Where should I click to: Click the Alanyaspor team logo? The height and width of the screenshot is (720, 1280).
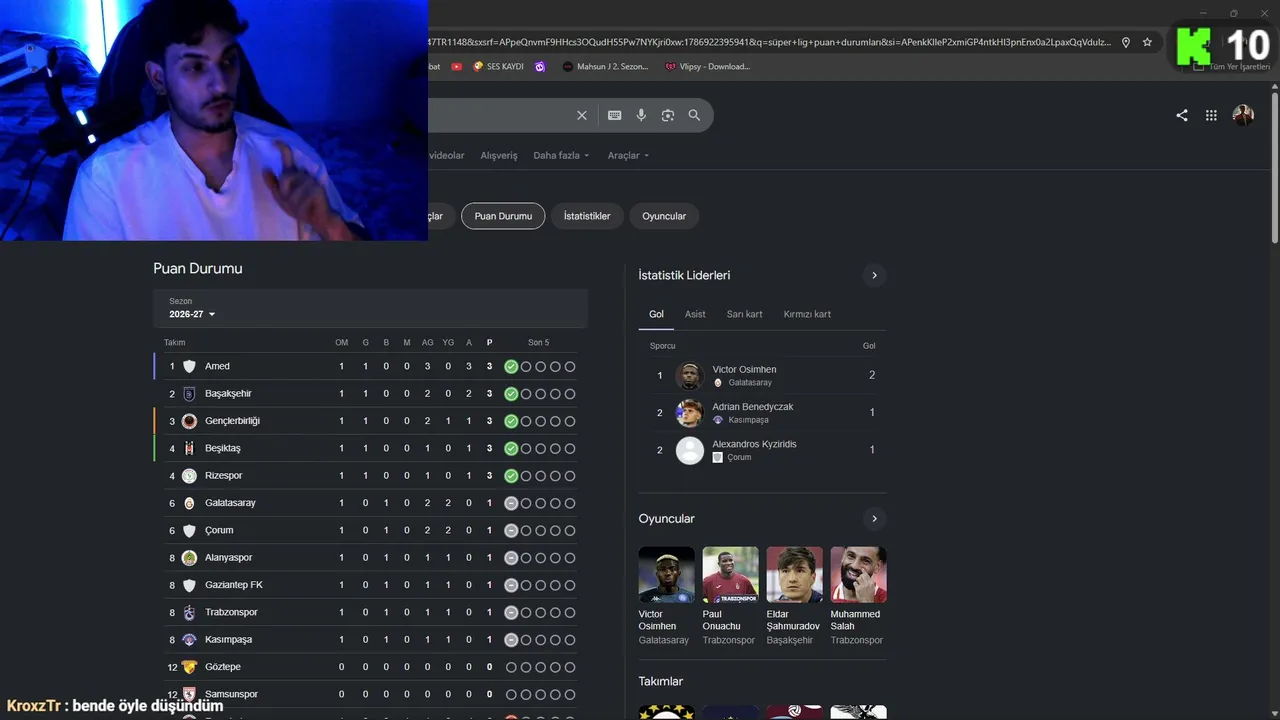coord(189,558)
